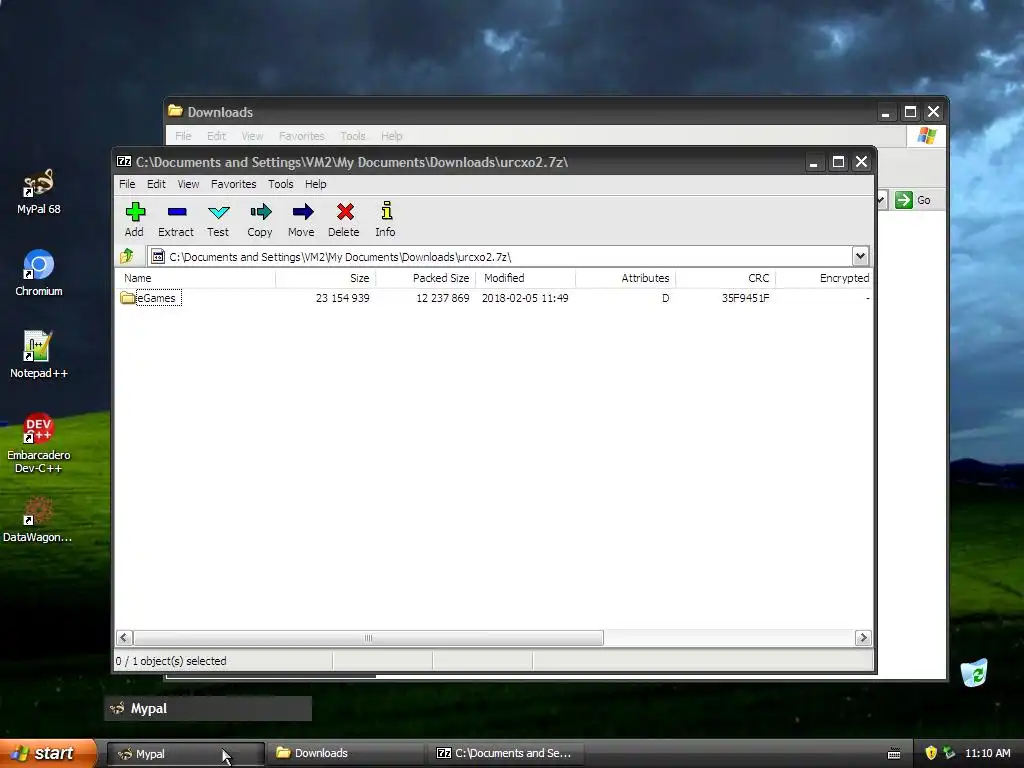Click the Start button

[48, 753]
